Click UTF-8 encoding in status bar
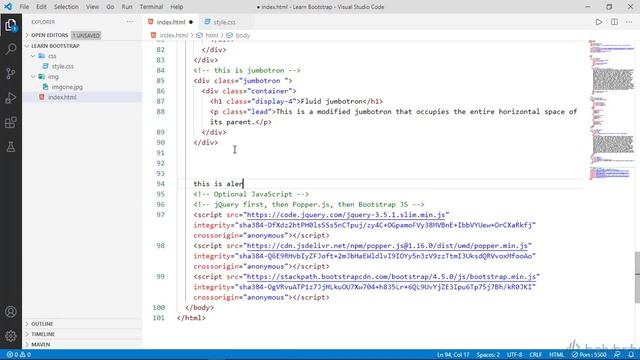 (x=514, y=355)
